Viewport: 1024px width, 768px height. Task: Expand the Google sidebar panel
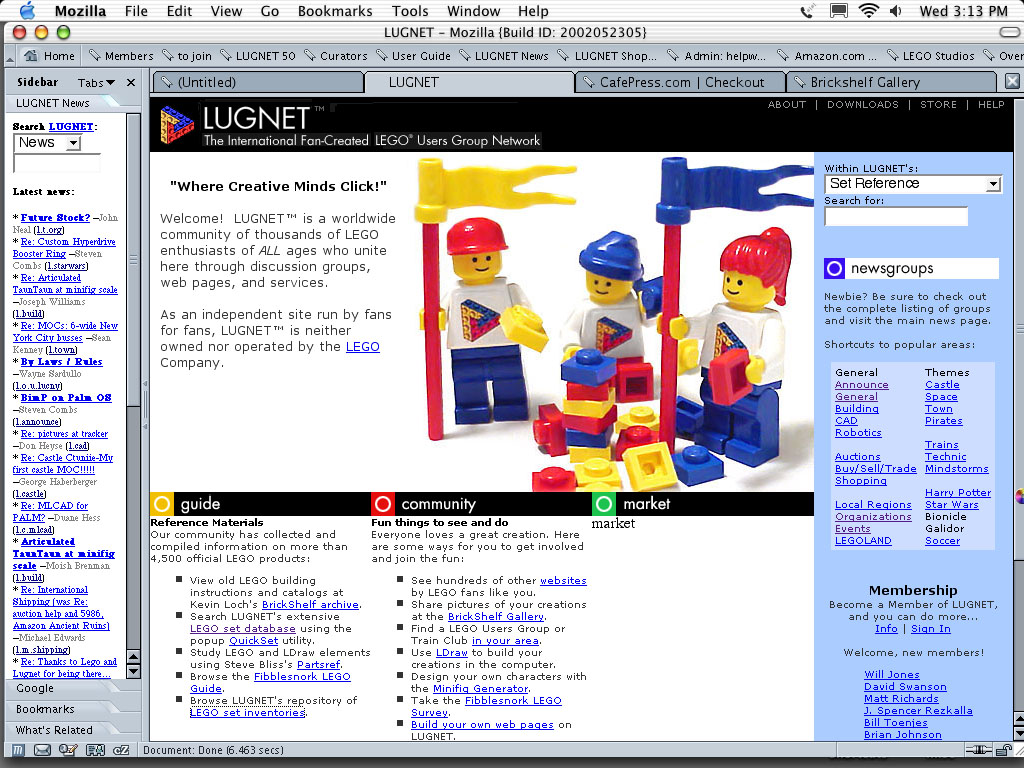[x=72, y=688]
